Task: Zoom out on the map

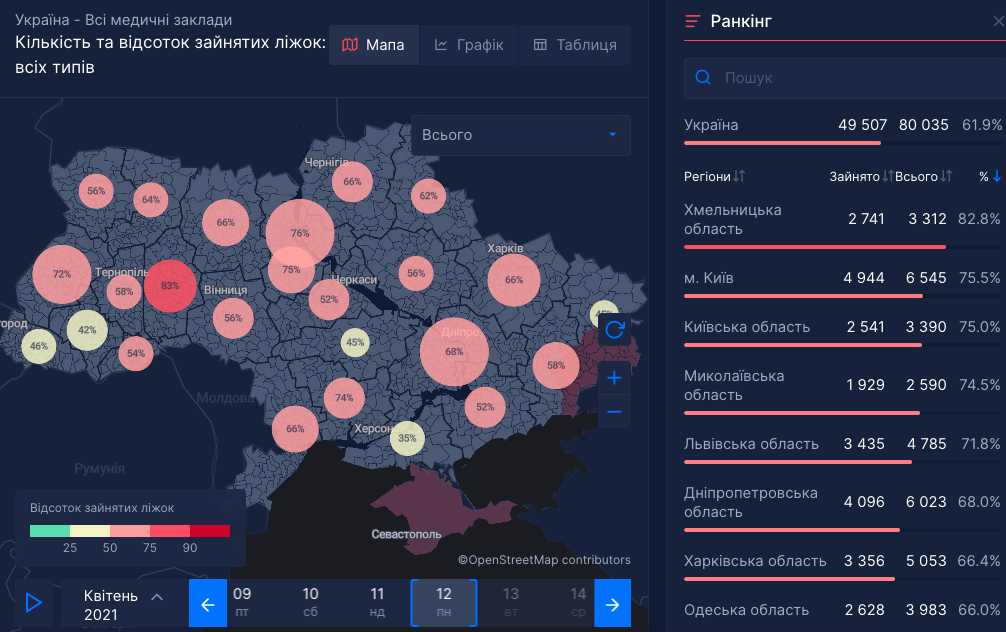Action: click(x=614, y=412)
